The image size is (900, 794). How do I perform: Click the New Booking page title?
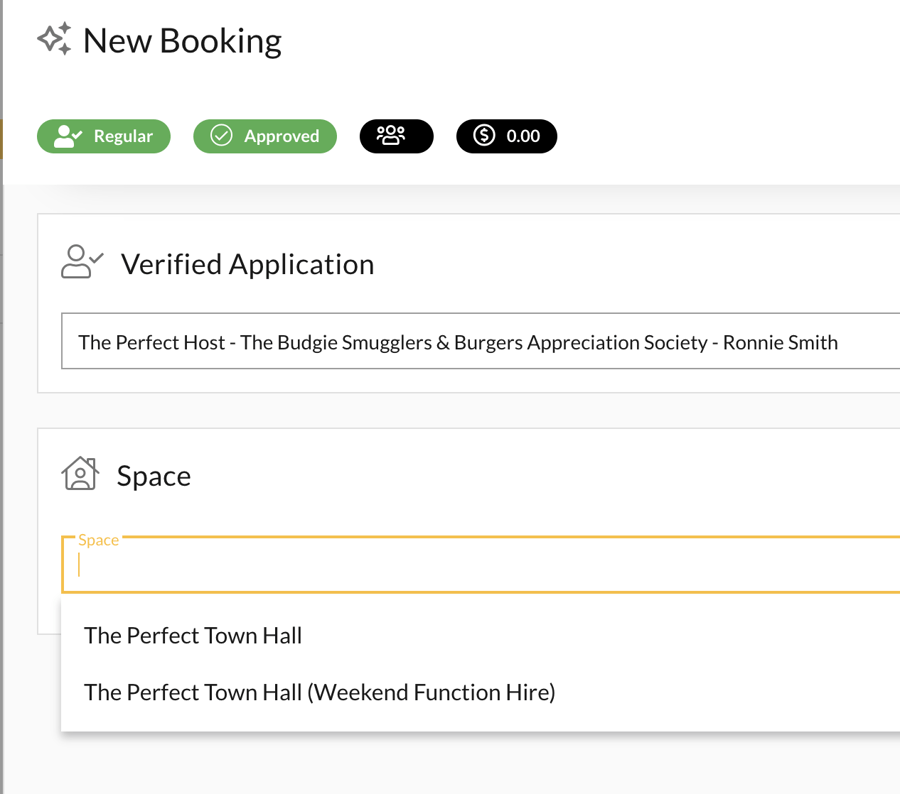click(182, 40)
